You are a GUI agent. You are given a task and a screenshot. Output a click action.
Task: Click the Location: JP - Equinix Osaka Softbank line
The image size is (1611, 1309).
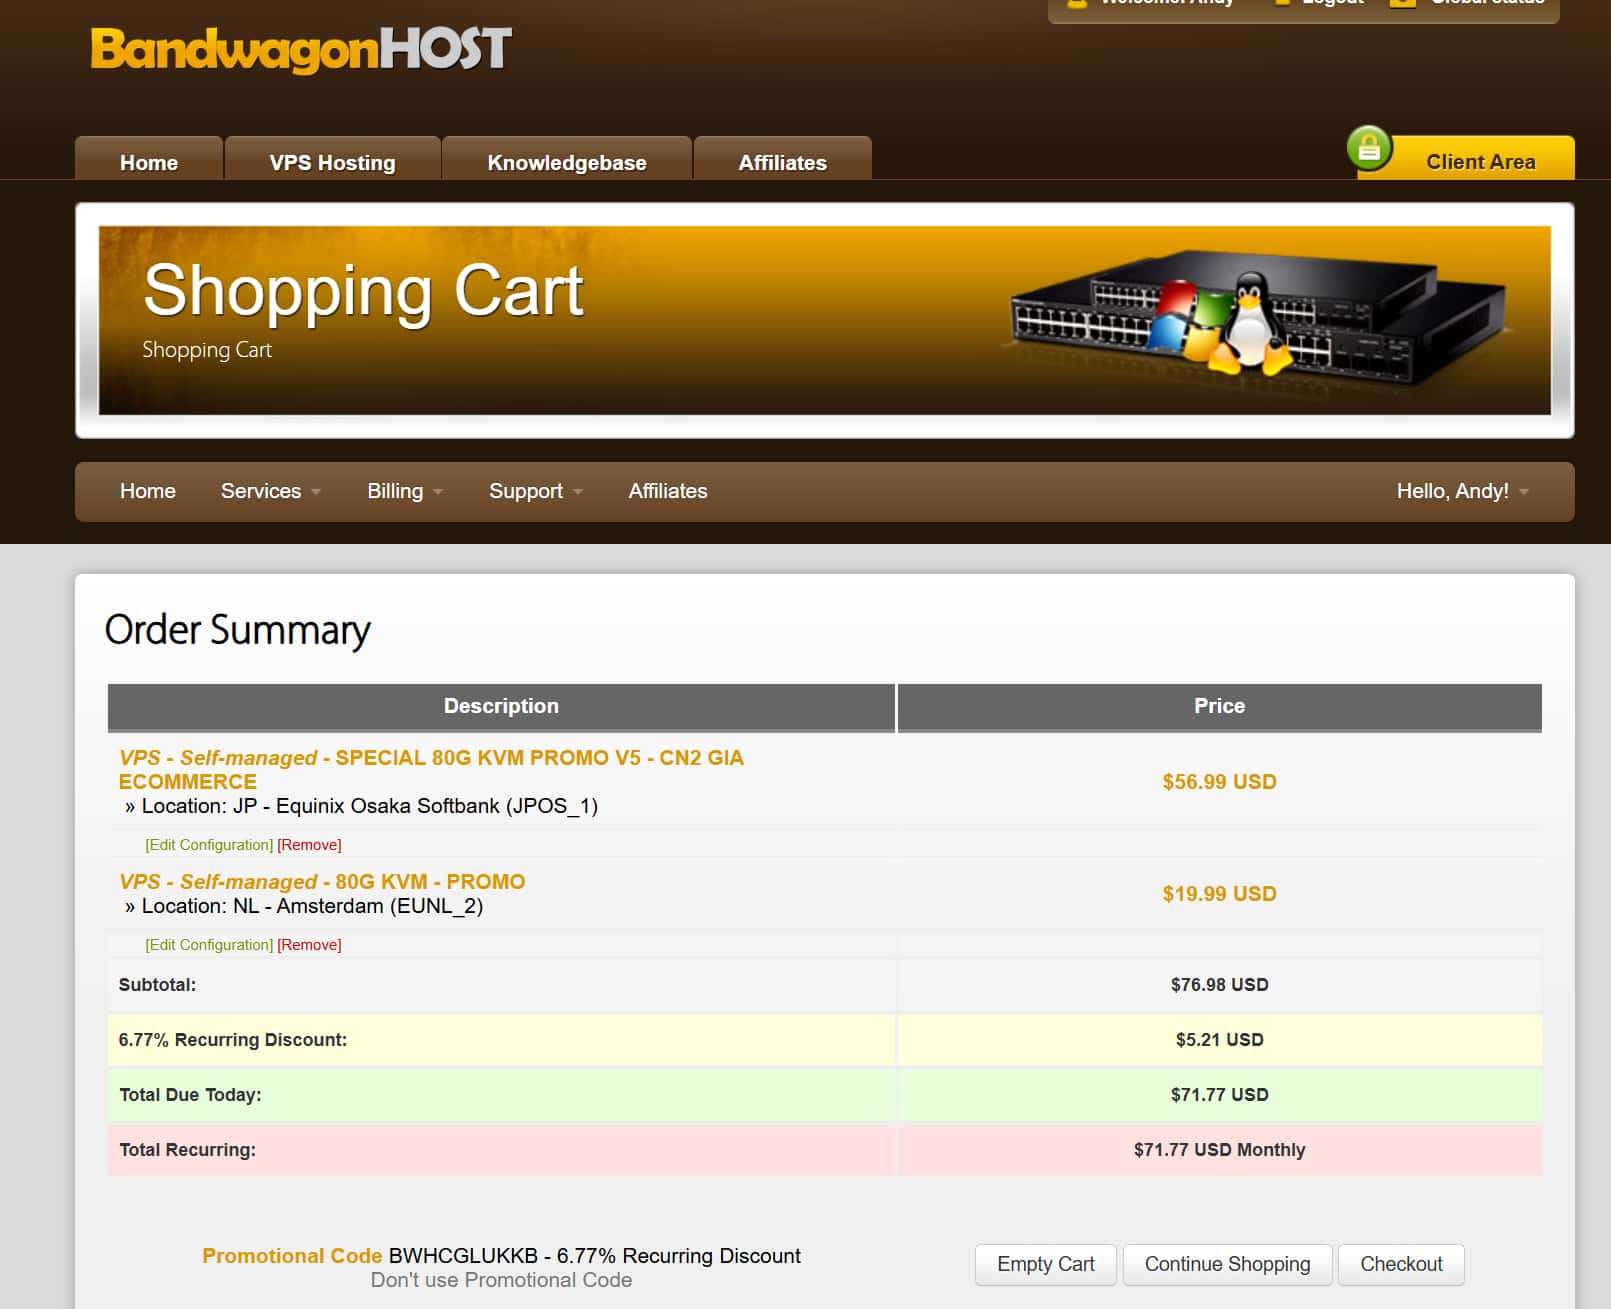361,806
